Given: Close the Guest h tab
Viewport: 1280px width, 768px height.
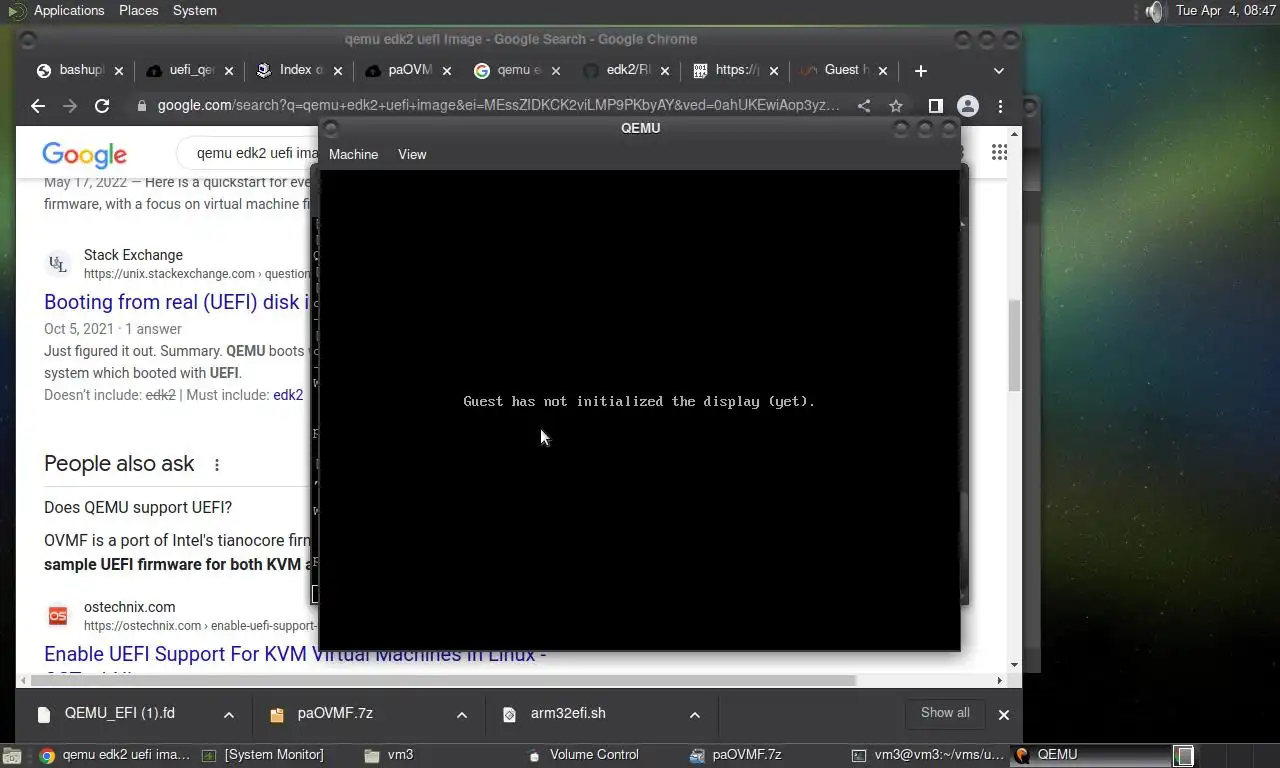Looking at the screenshot, I should pyautogui.click(x=883, y=71).
